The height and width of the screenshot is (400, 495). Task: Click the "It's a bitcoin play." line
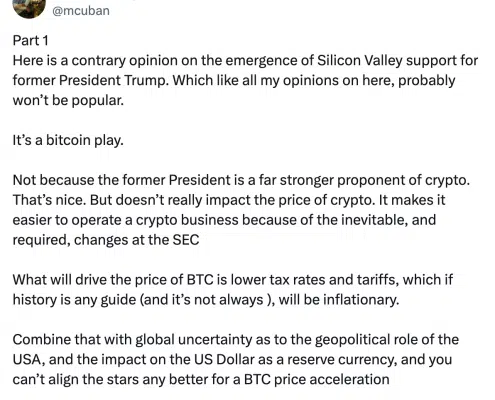pyautogui.click(x=68, y=140)
